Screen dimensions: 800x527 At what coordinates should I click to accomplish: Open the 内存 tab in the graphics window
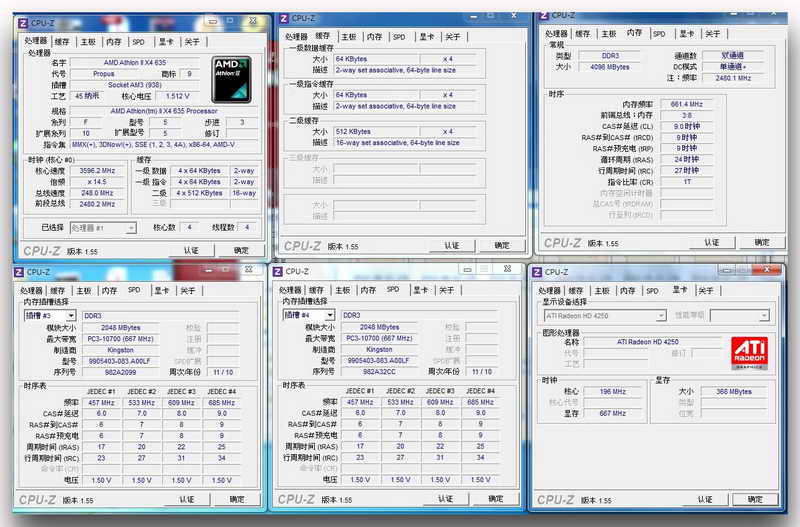pos(627,290)
